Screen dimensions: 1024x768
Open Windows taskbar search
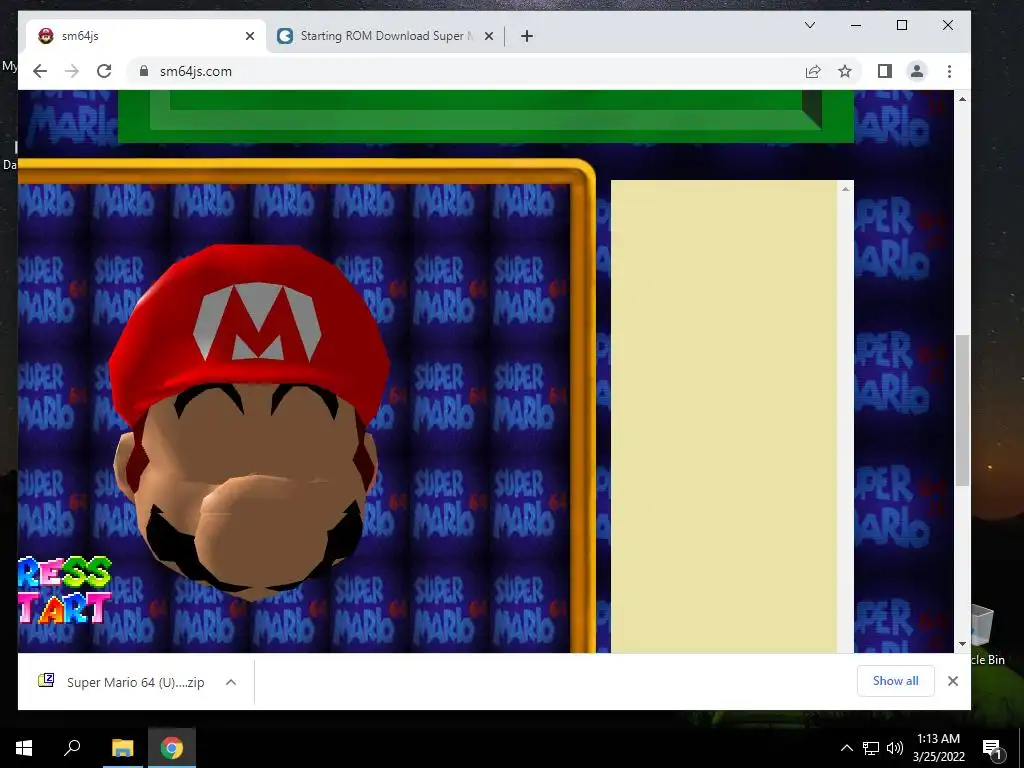pyautogui.click(x=72, y=748)
